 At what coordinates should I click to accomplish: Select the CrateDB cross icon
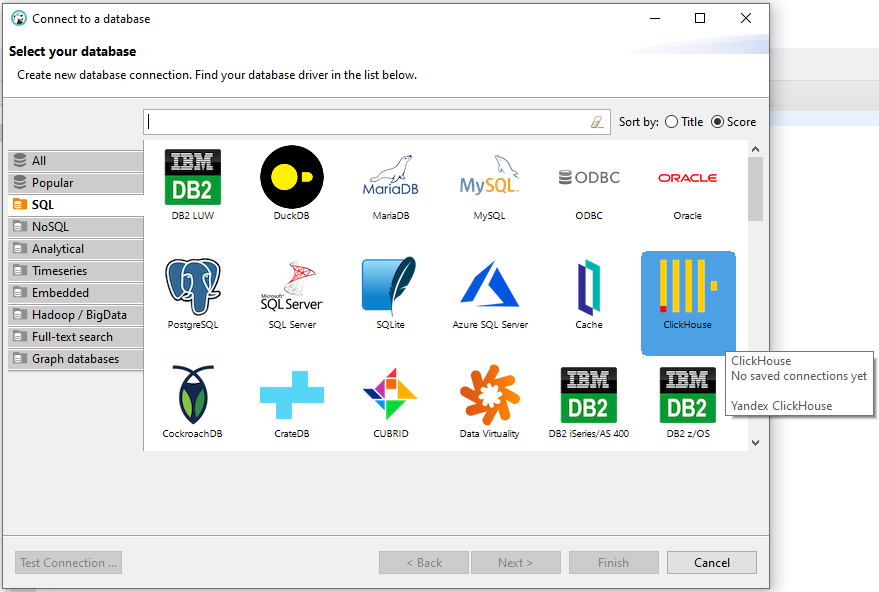coord(292,395)
